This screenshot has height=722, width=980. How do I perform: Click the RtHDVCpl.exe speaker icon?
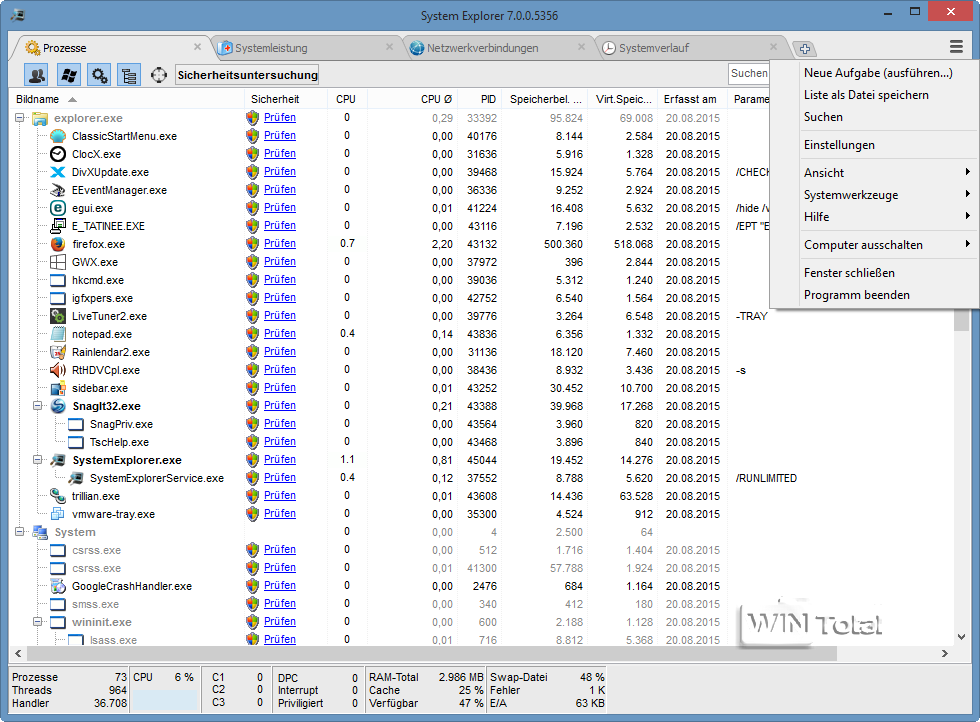pos(58,370)
